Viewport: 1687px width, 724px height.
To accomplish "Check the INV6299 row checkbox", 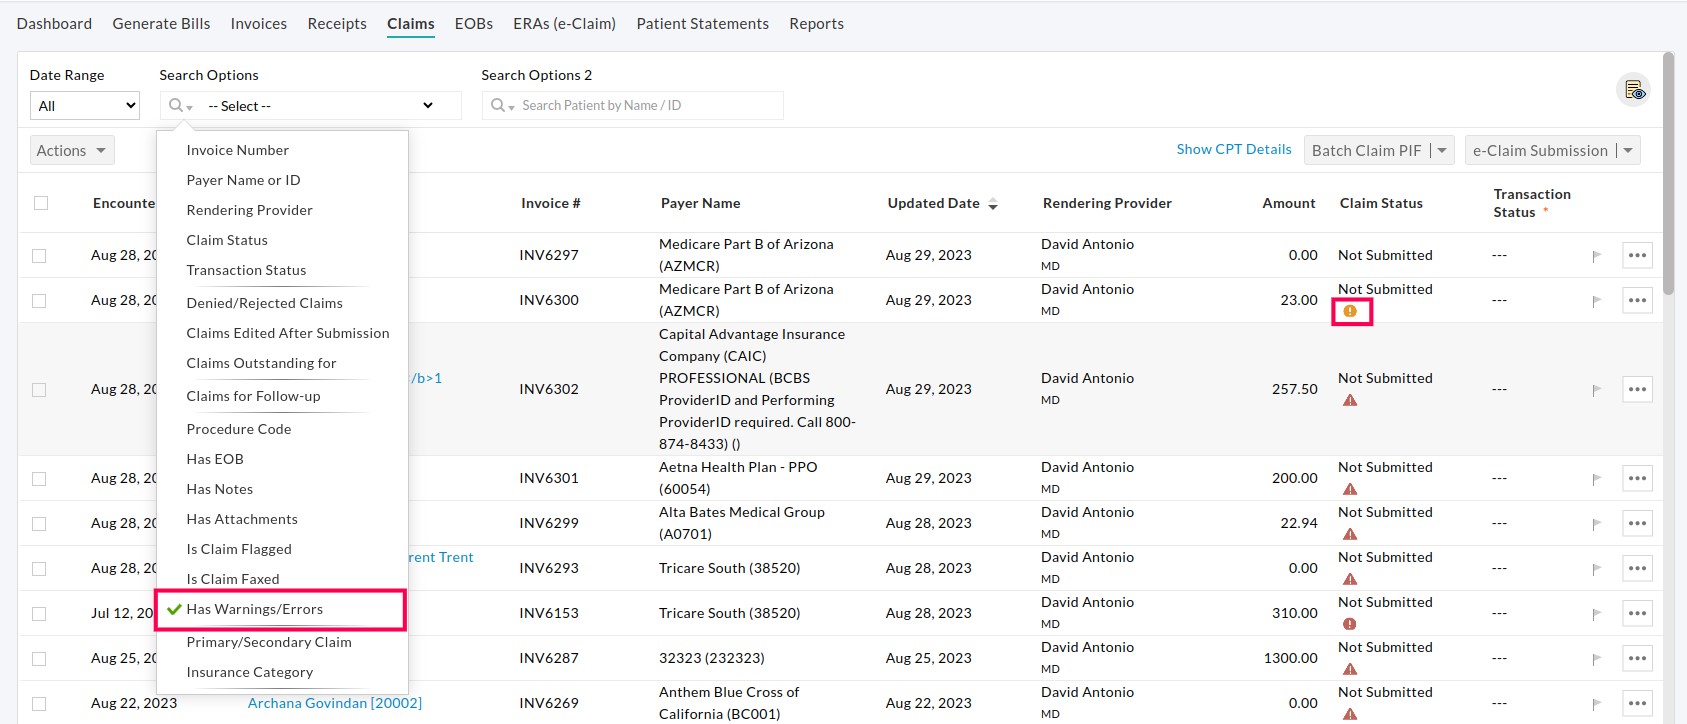I will point(39,524).
